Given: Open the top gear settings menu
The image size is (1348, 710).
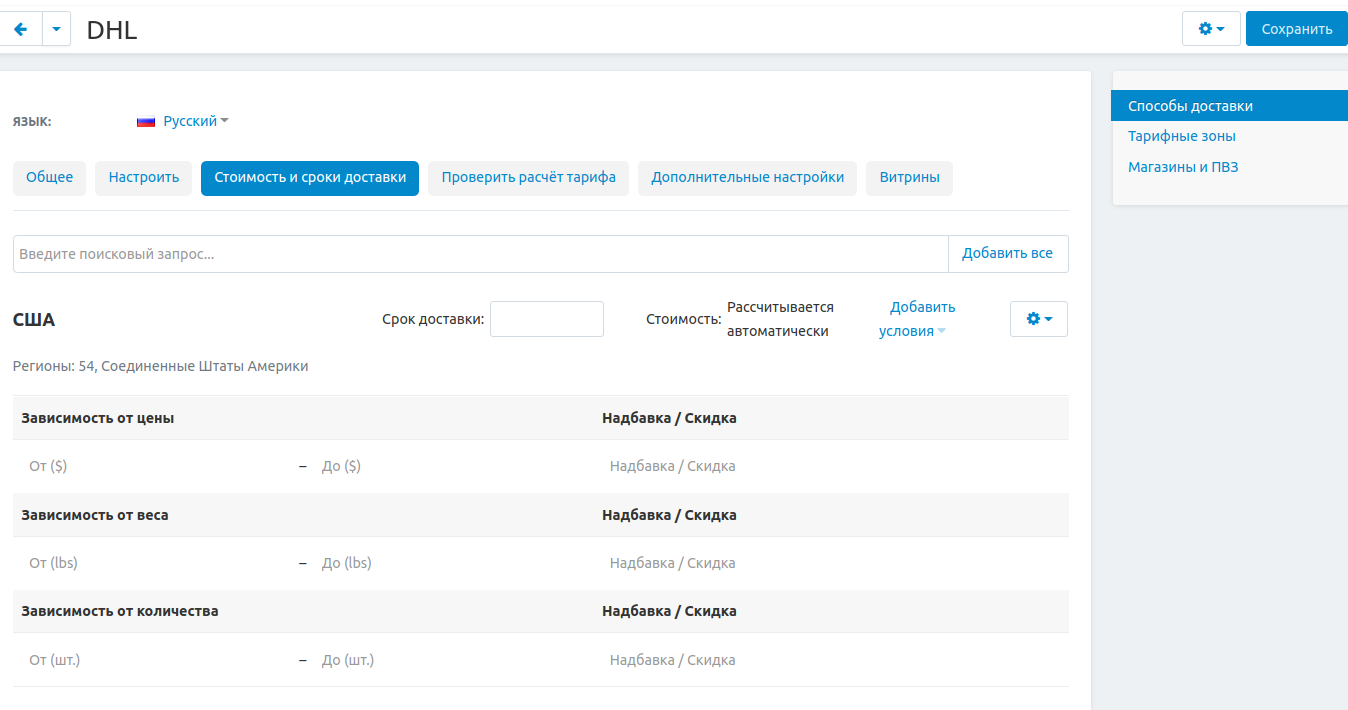Looking at the screenshot, I should pyautogui.click(x=1210, y=29).
